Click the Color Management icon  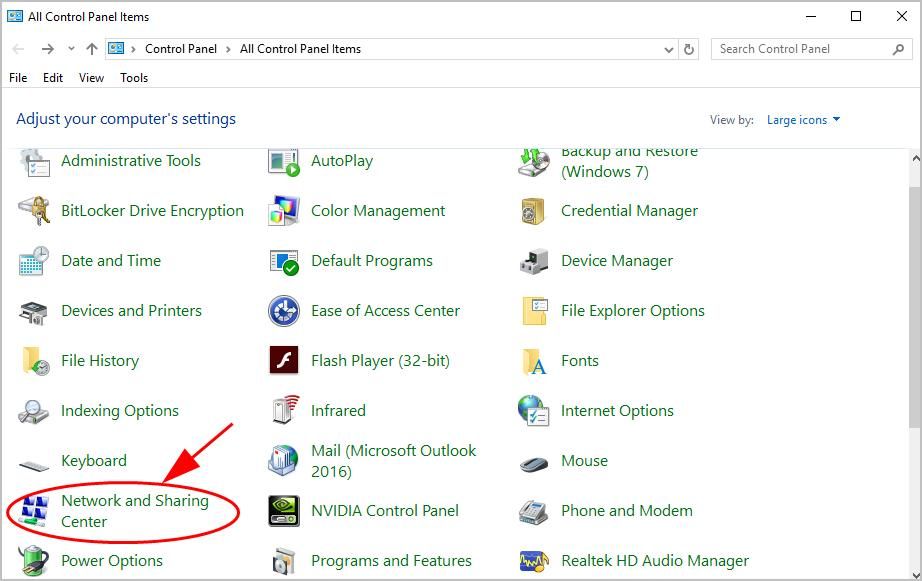pyautogui.click(x=284, y=211)
